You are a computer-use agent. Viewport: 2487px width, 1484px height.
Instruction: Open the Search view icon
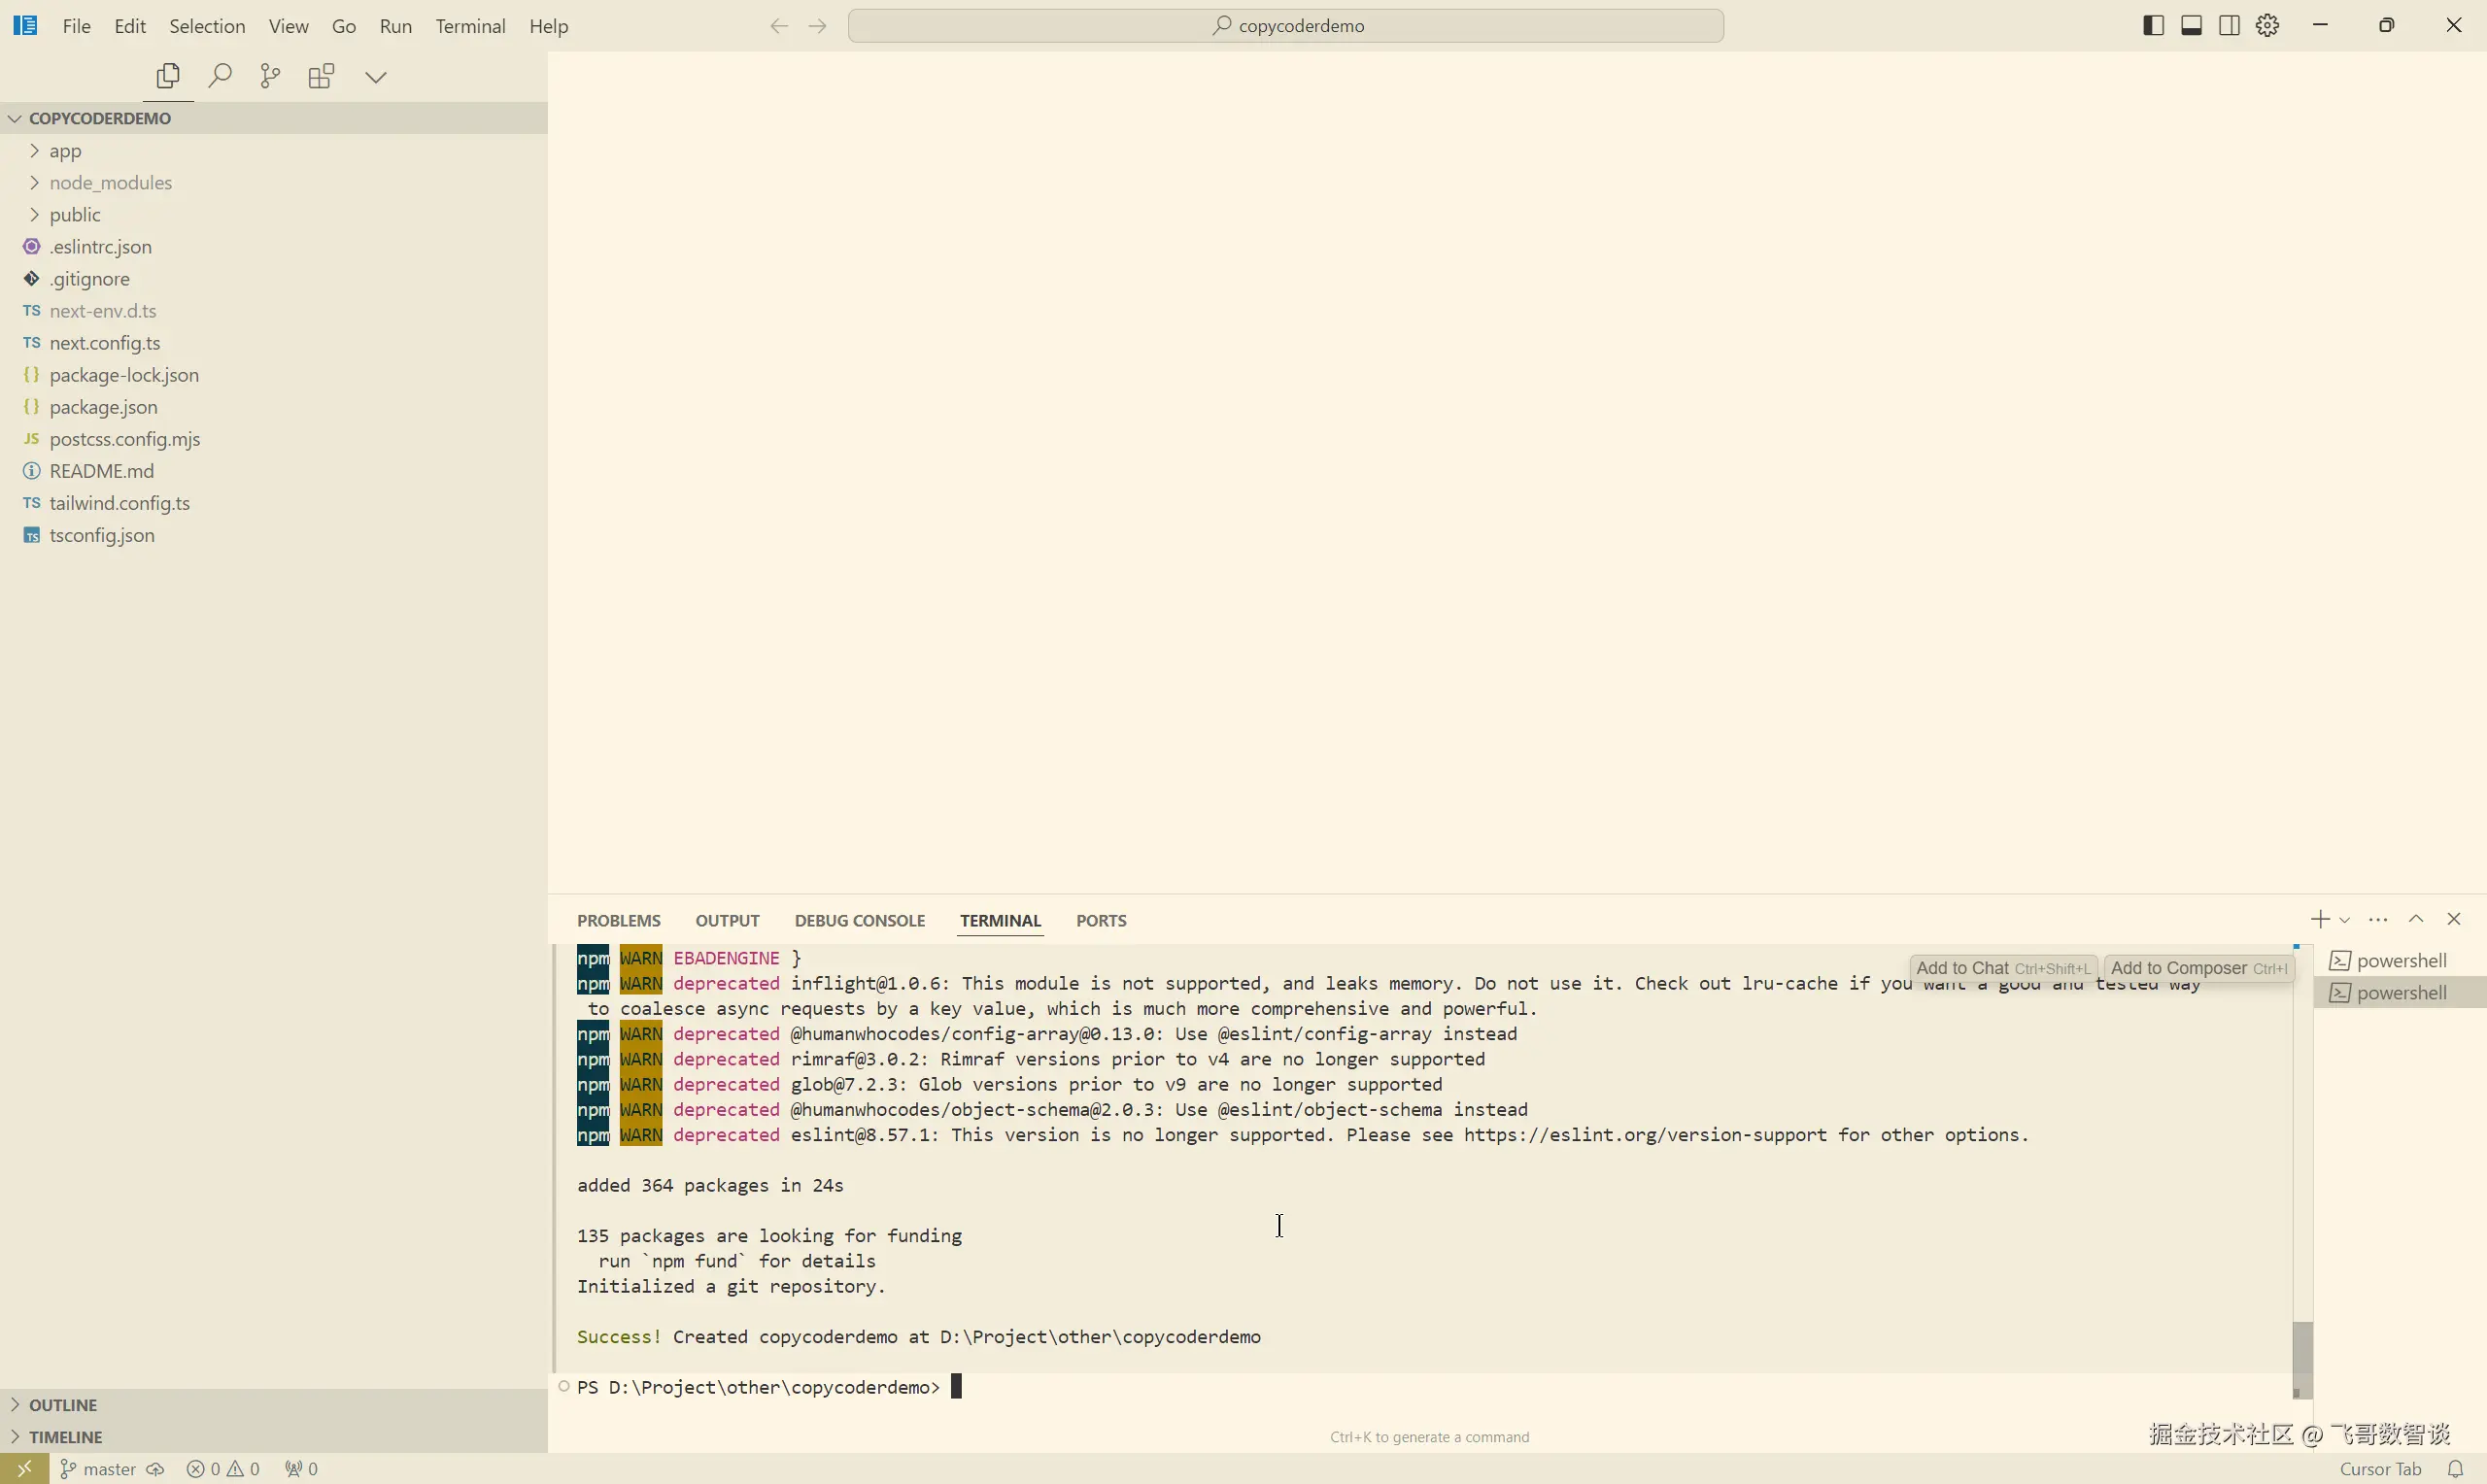click(x=219, y=76)
